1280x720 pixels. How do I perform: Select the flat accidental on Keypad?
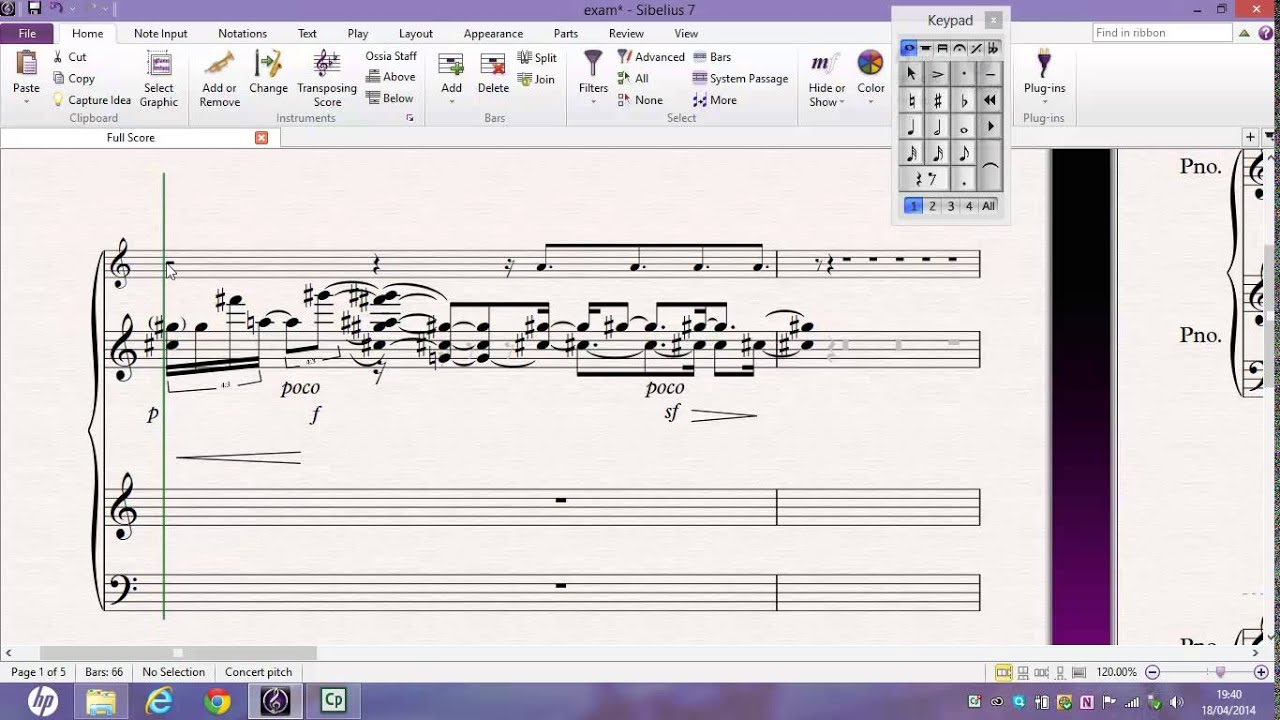(x=964, y=100)
